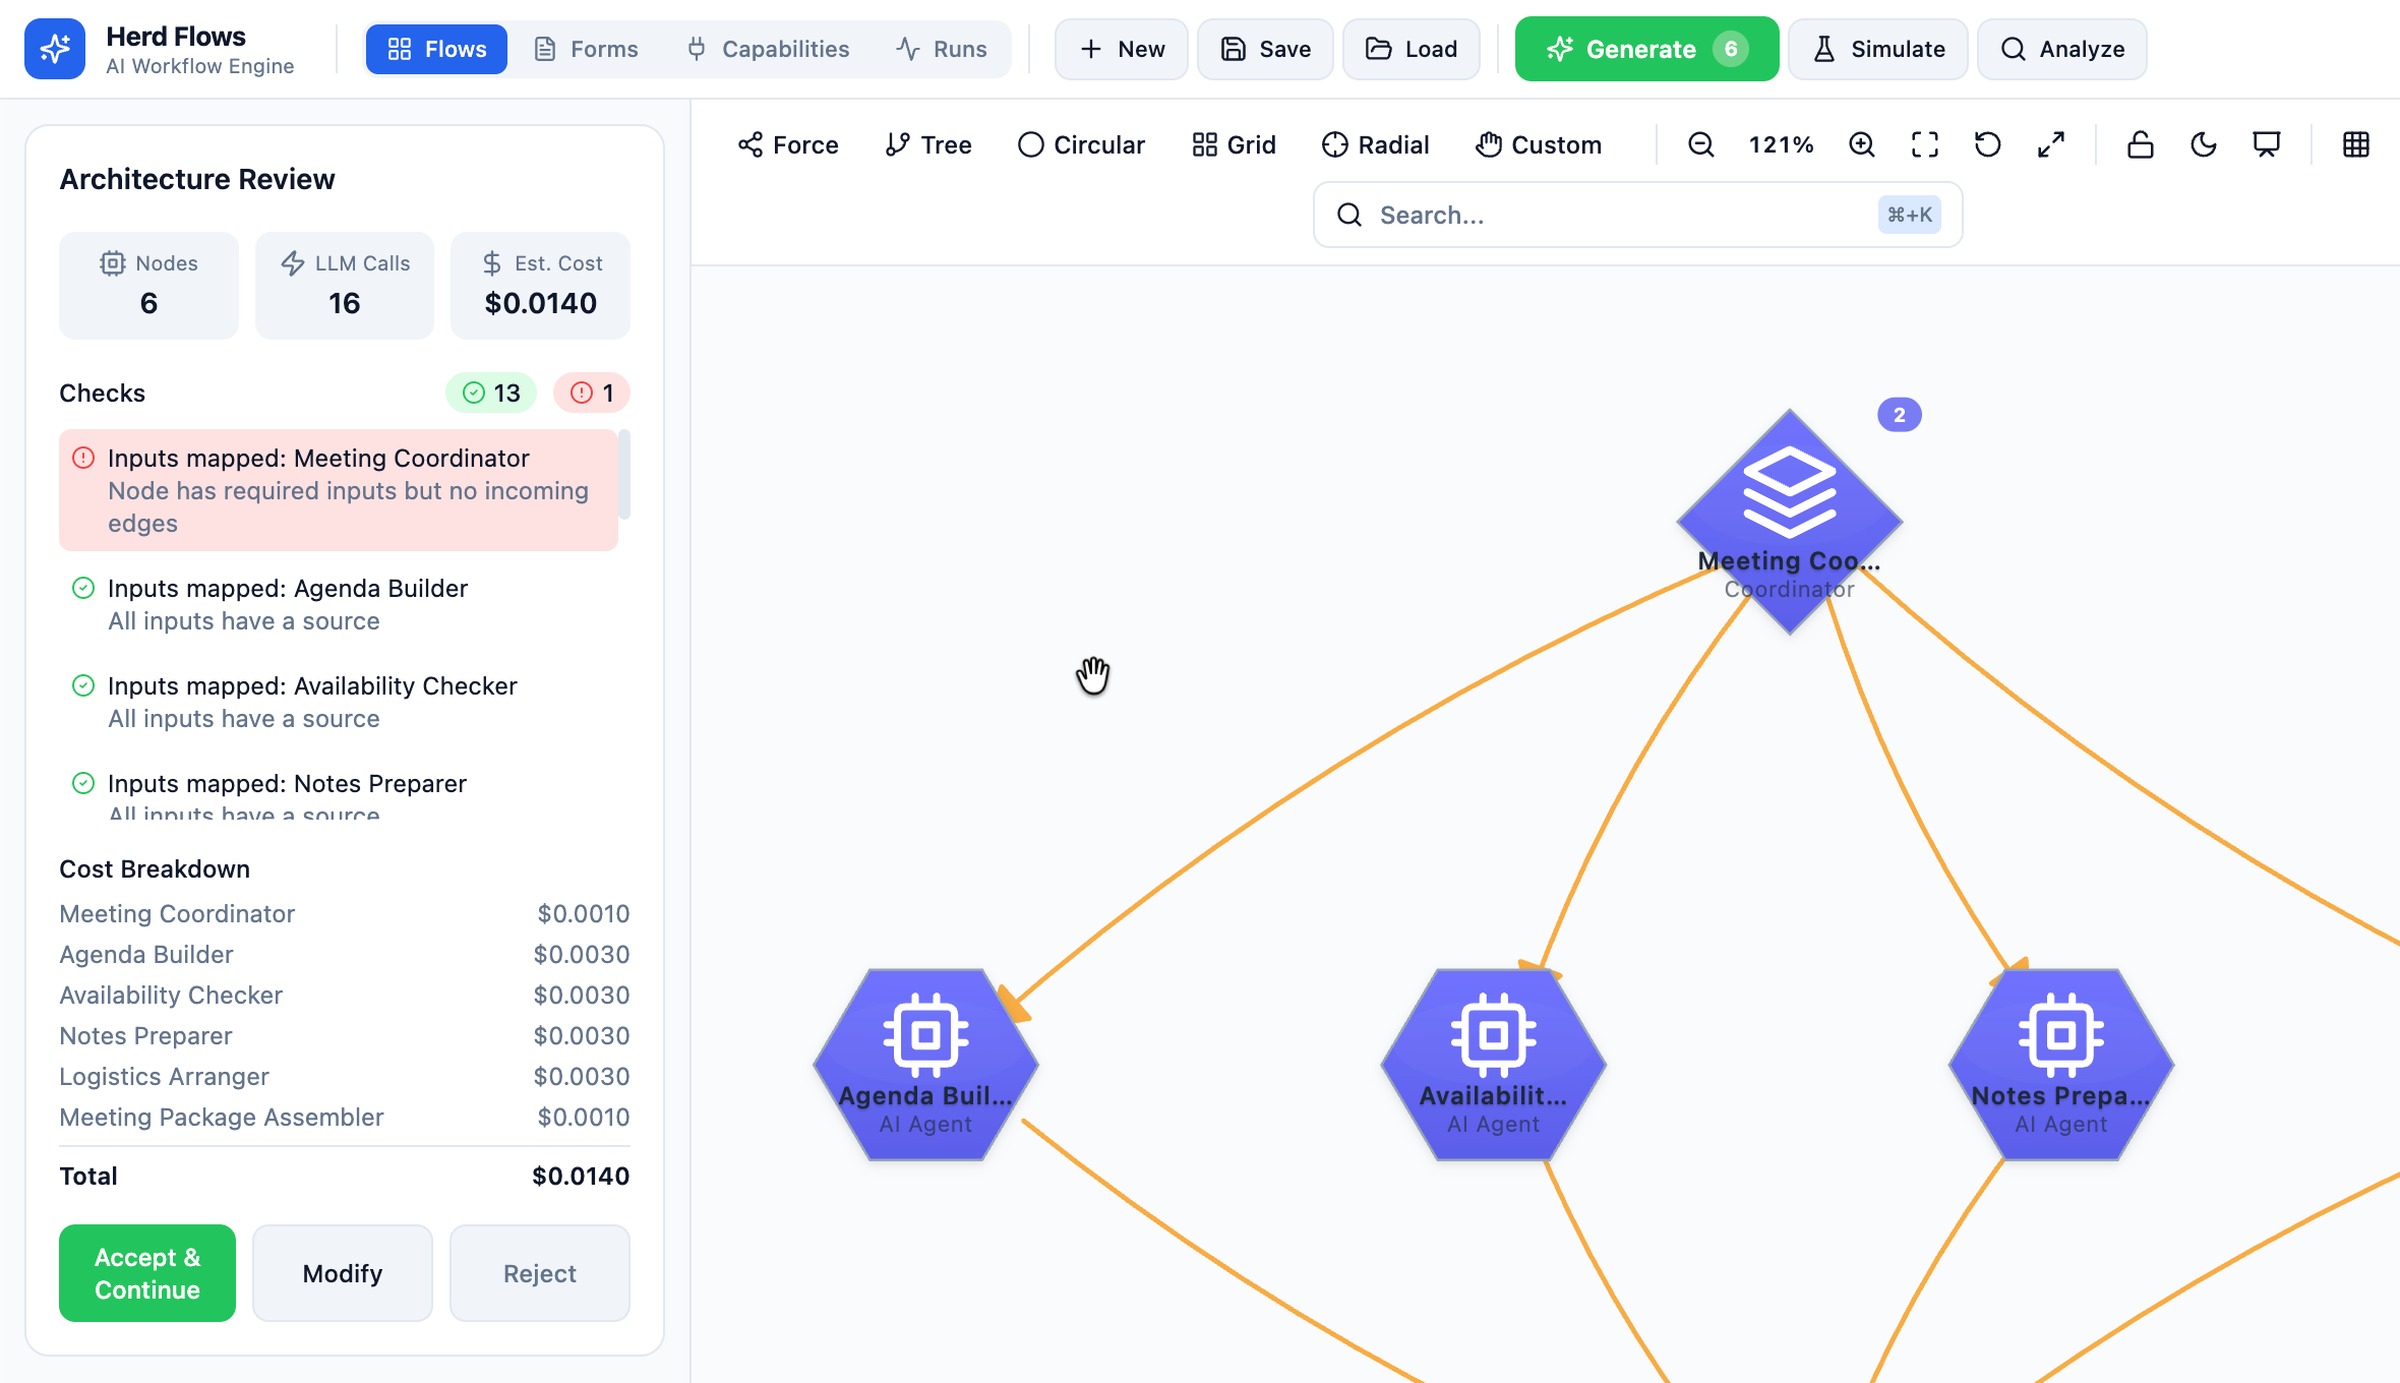Viewport: 2400px width, 1383px height.
Task: Click the reset view rotate icon
Action: pyautogui.click(x=1987, y=145)
